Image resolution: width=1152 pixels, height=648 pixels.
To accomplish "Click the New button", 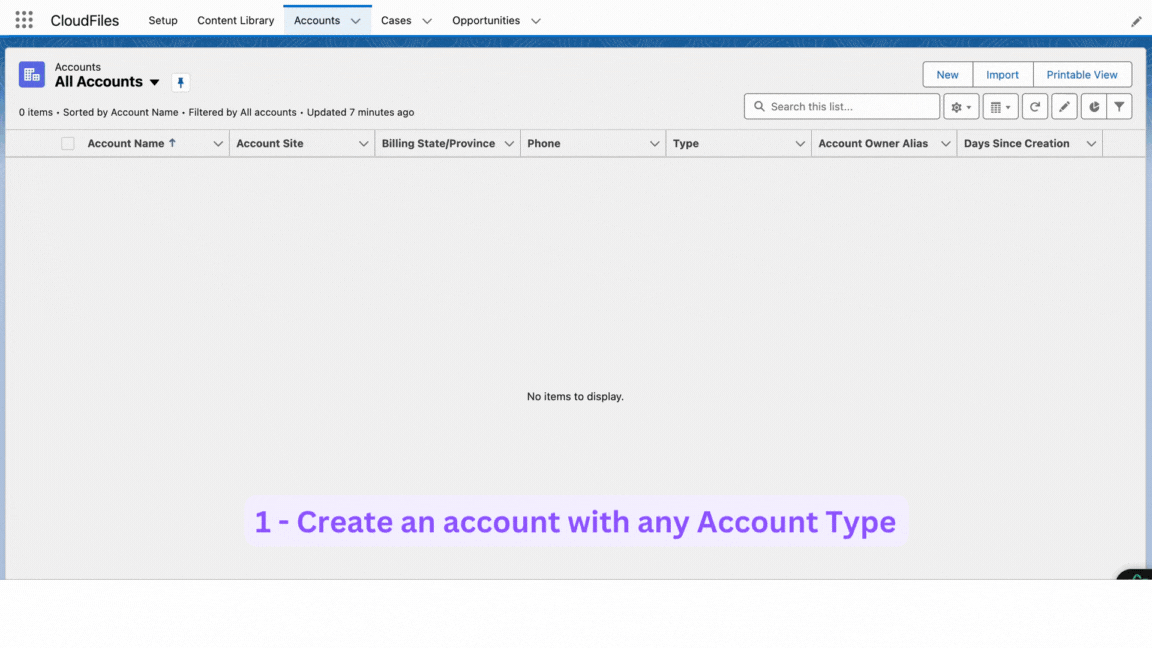I will 946,74.
